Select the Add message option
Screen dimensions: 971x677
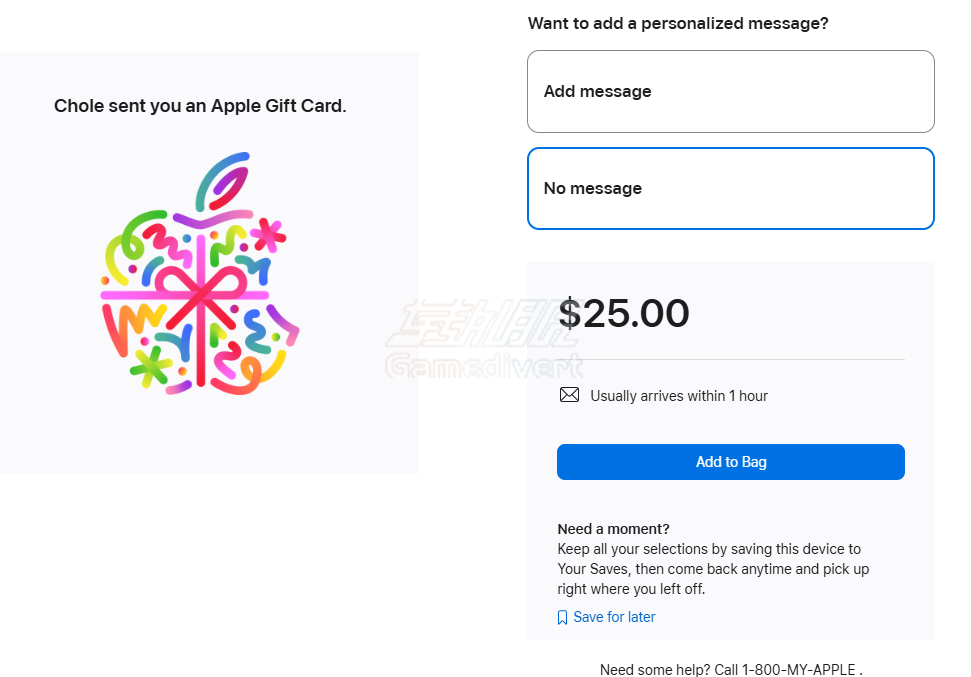coord(731,92)
